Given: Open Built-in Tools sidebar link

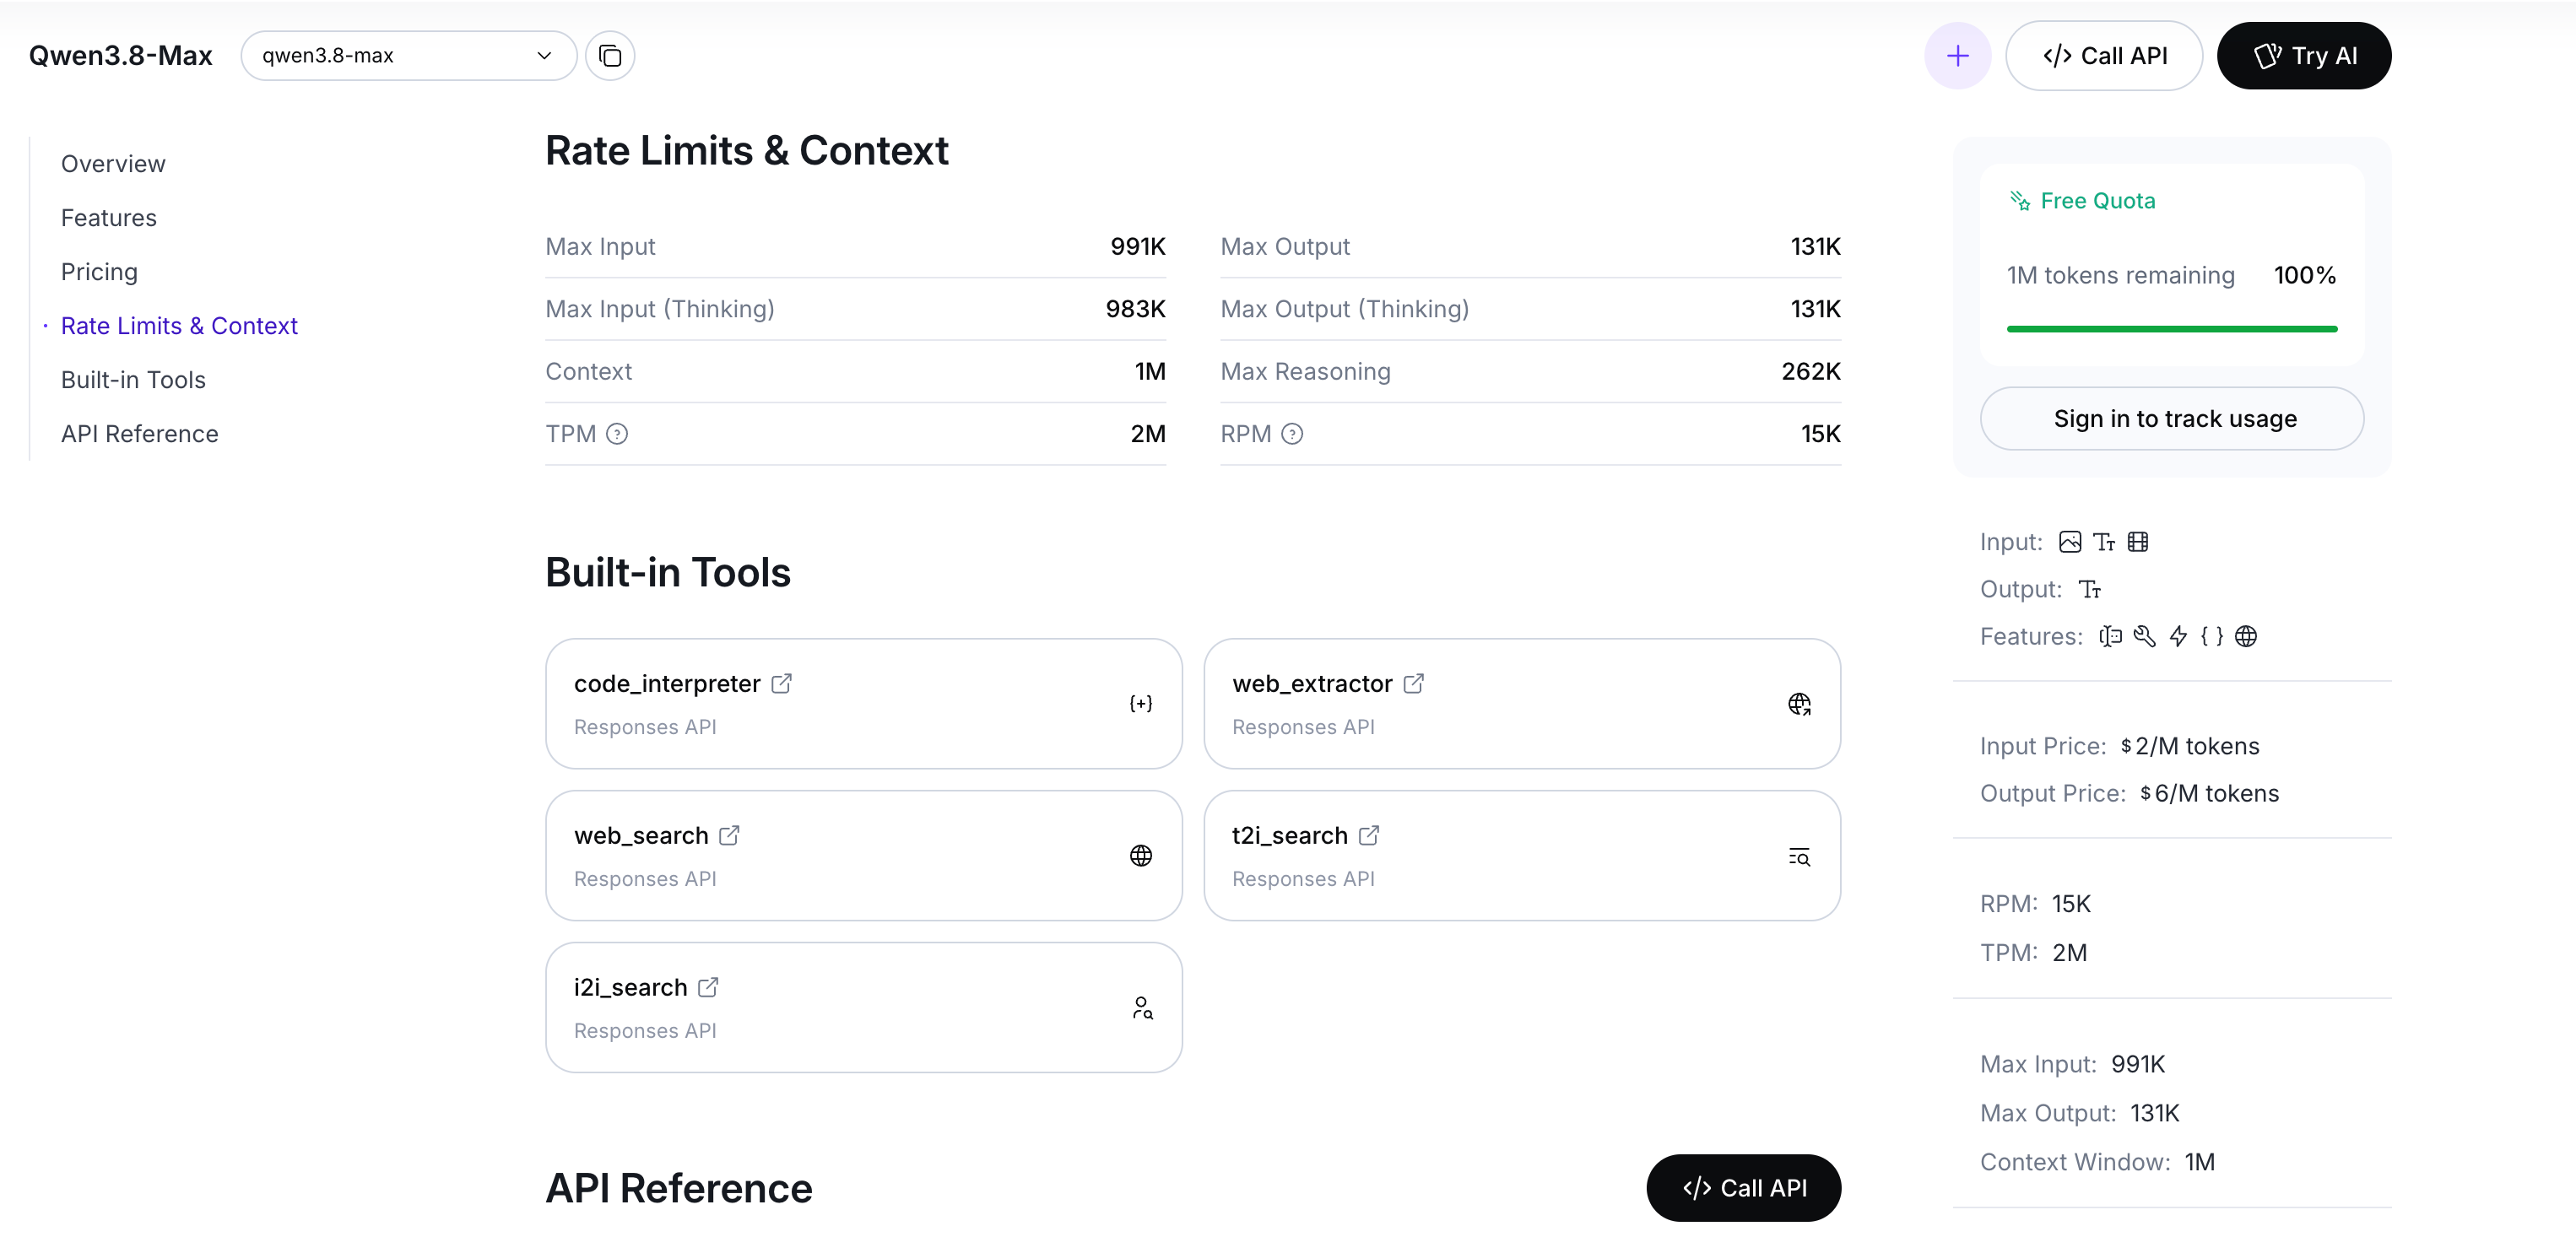Looking at the screenshot, I should (x=133, y=380).
